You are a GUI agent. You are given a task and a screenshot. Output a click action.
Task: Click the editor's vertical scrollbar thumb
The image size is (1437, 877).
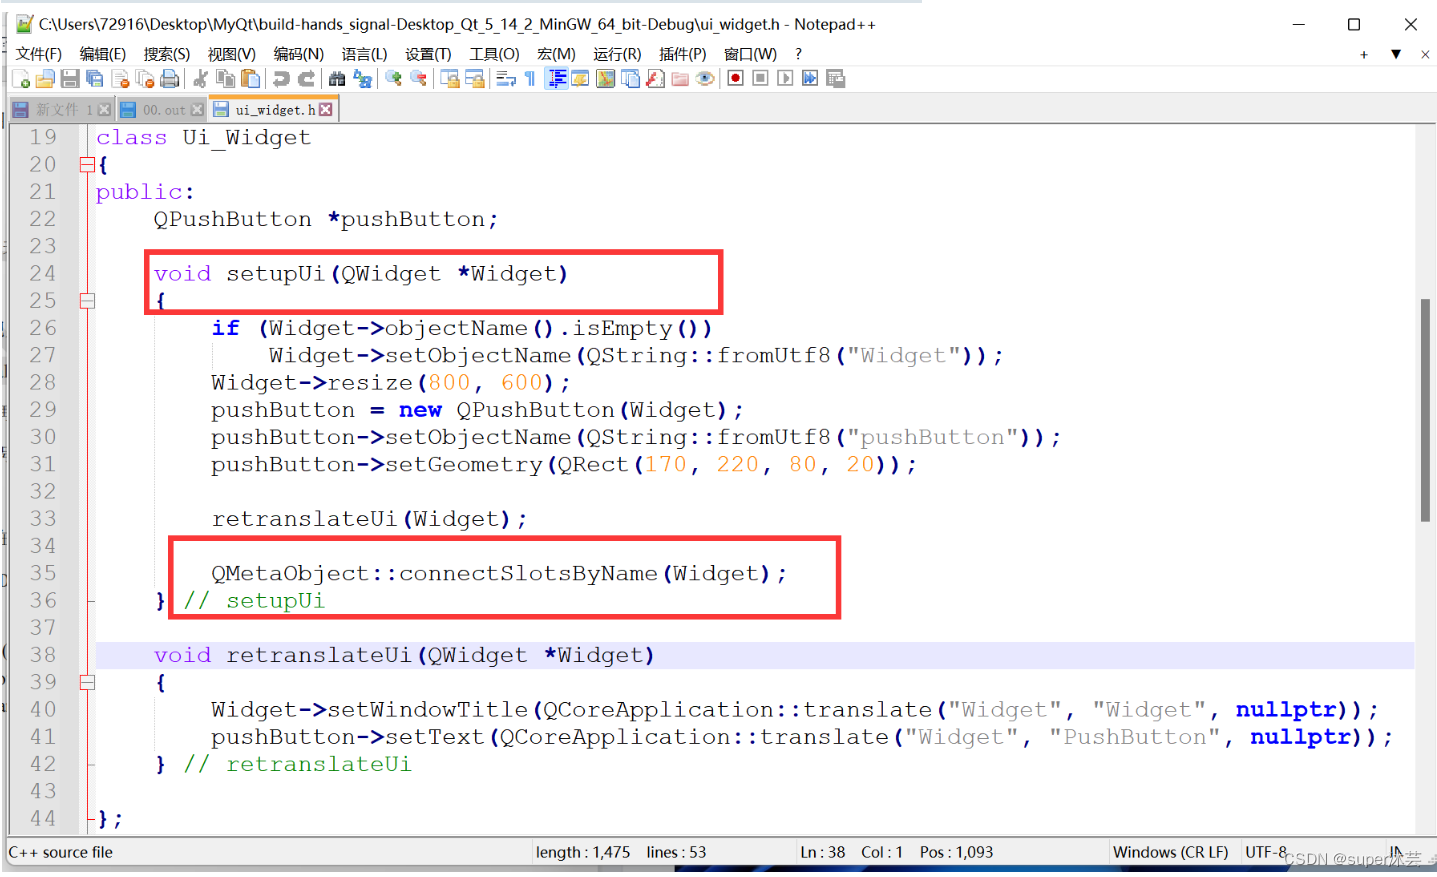click(x=1425, y=410)
